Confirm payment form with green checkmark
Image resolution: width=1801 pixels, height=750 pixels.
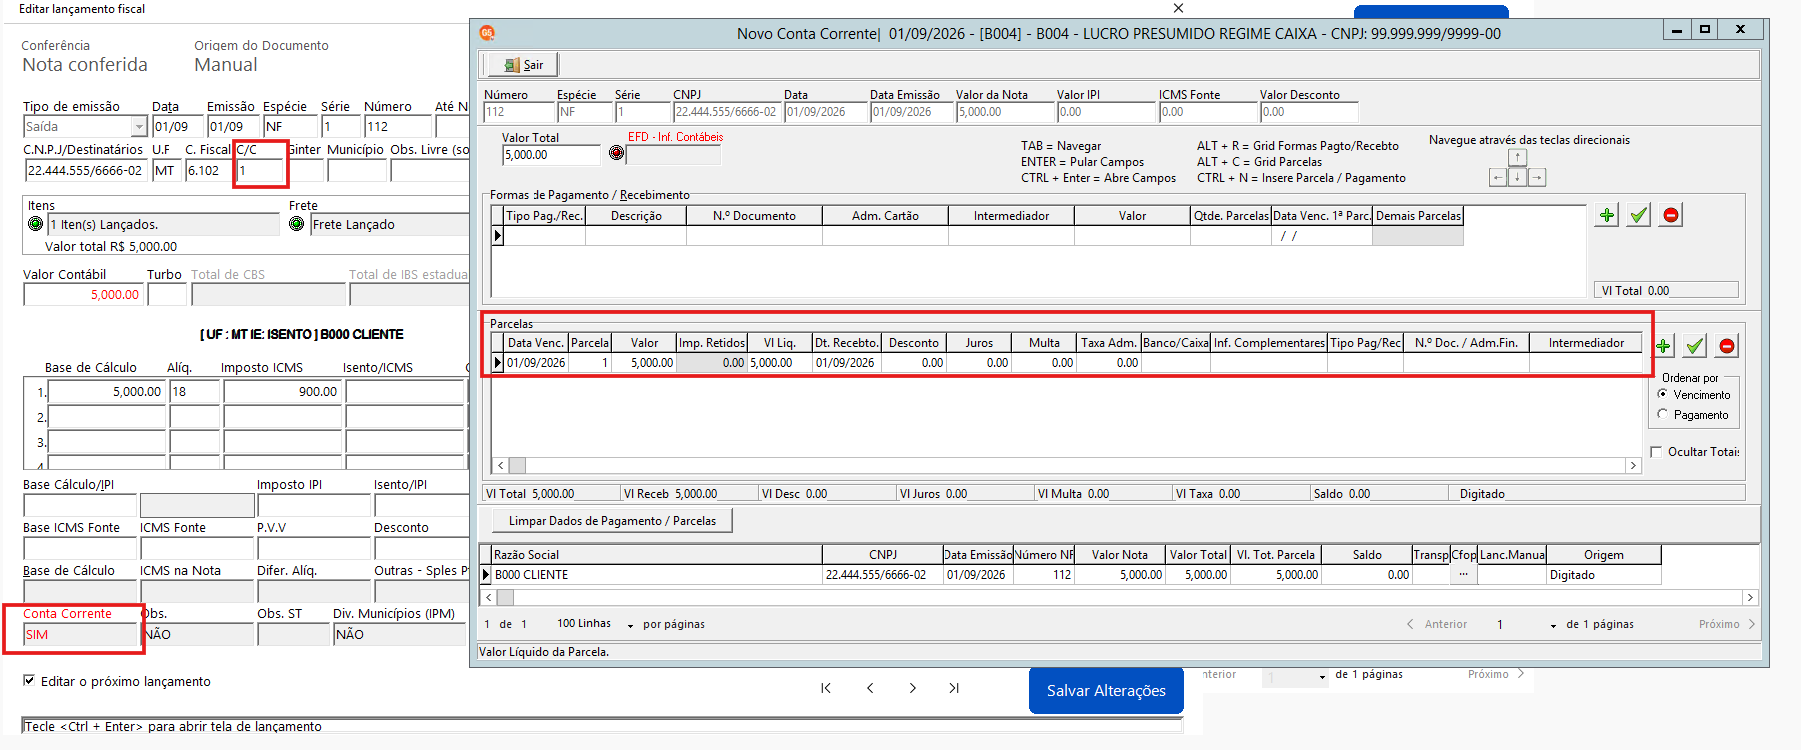click(1638, 215)
